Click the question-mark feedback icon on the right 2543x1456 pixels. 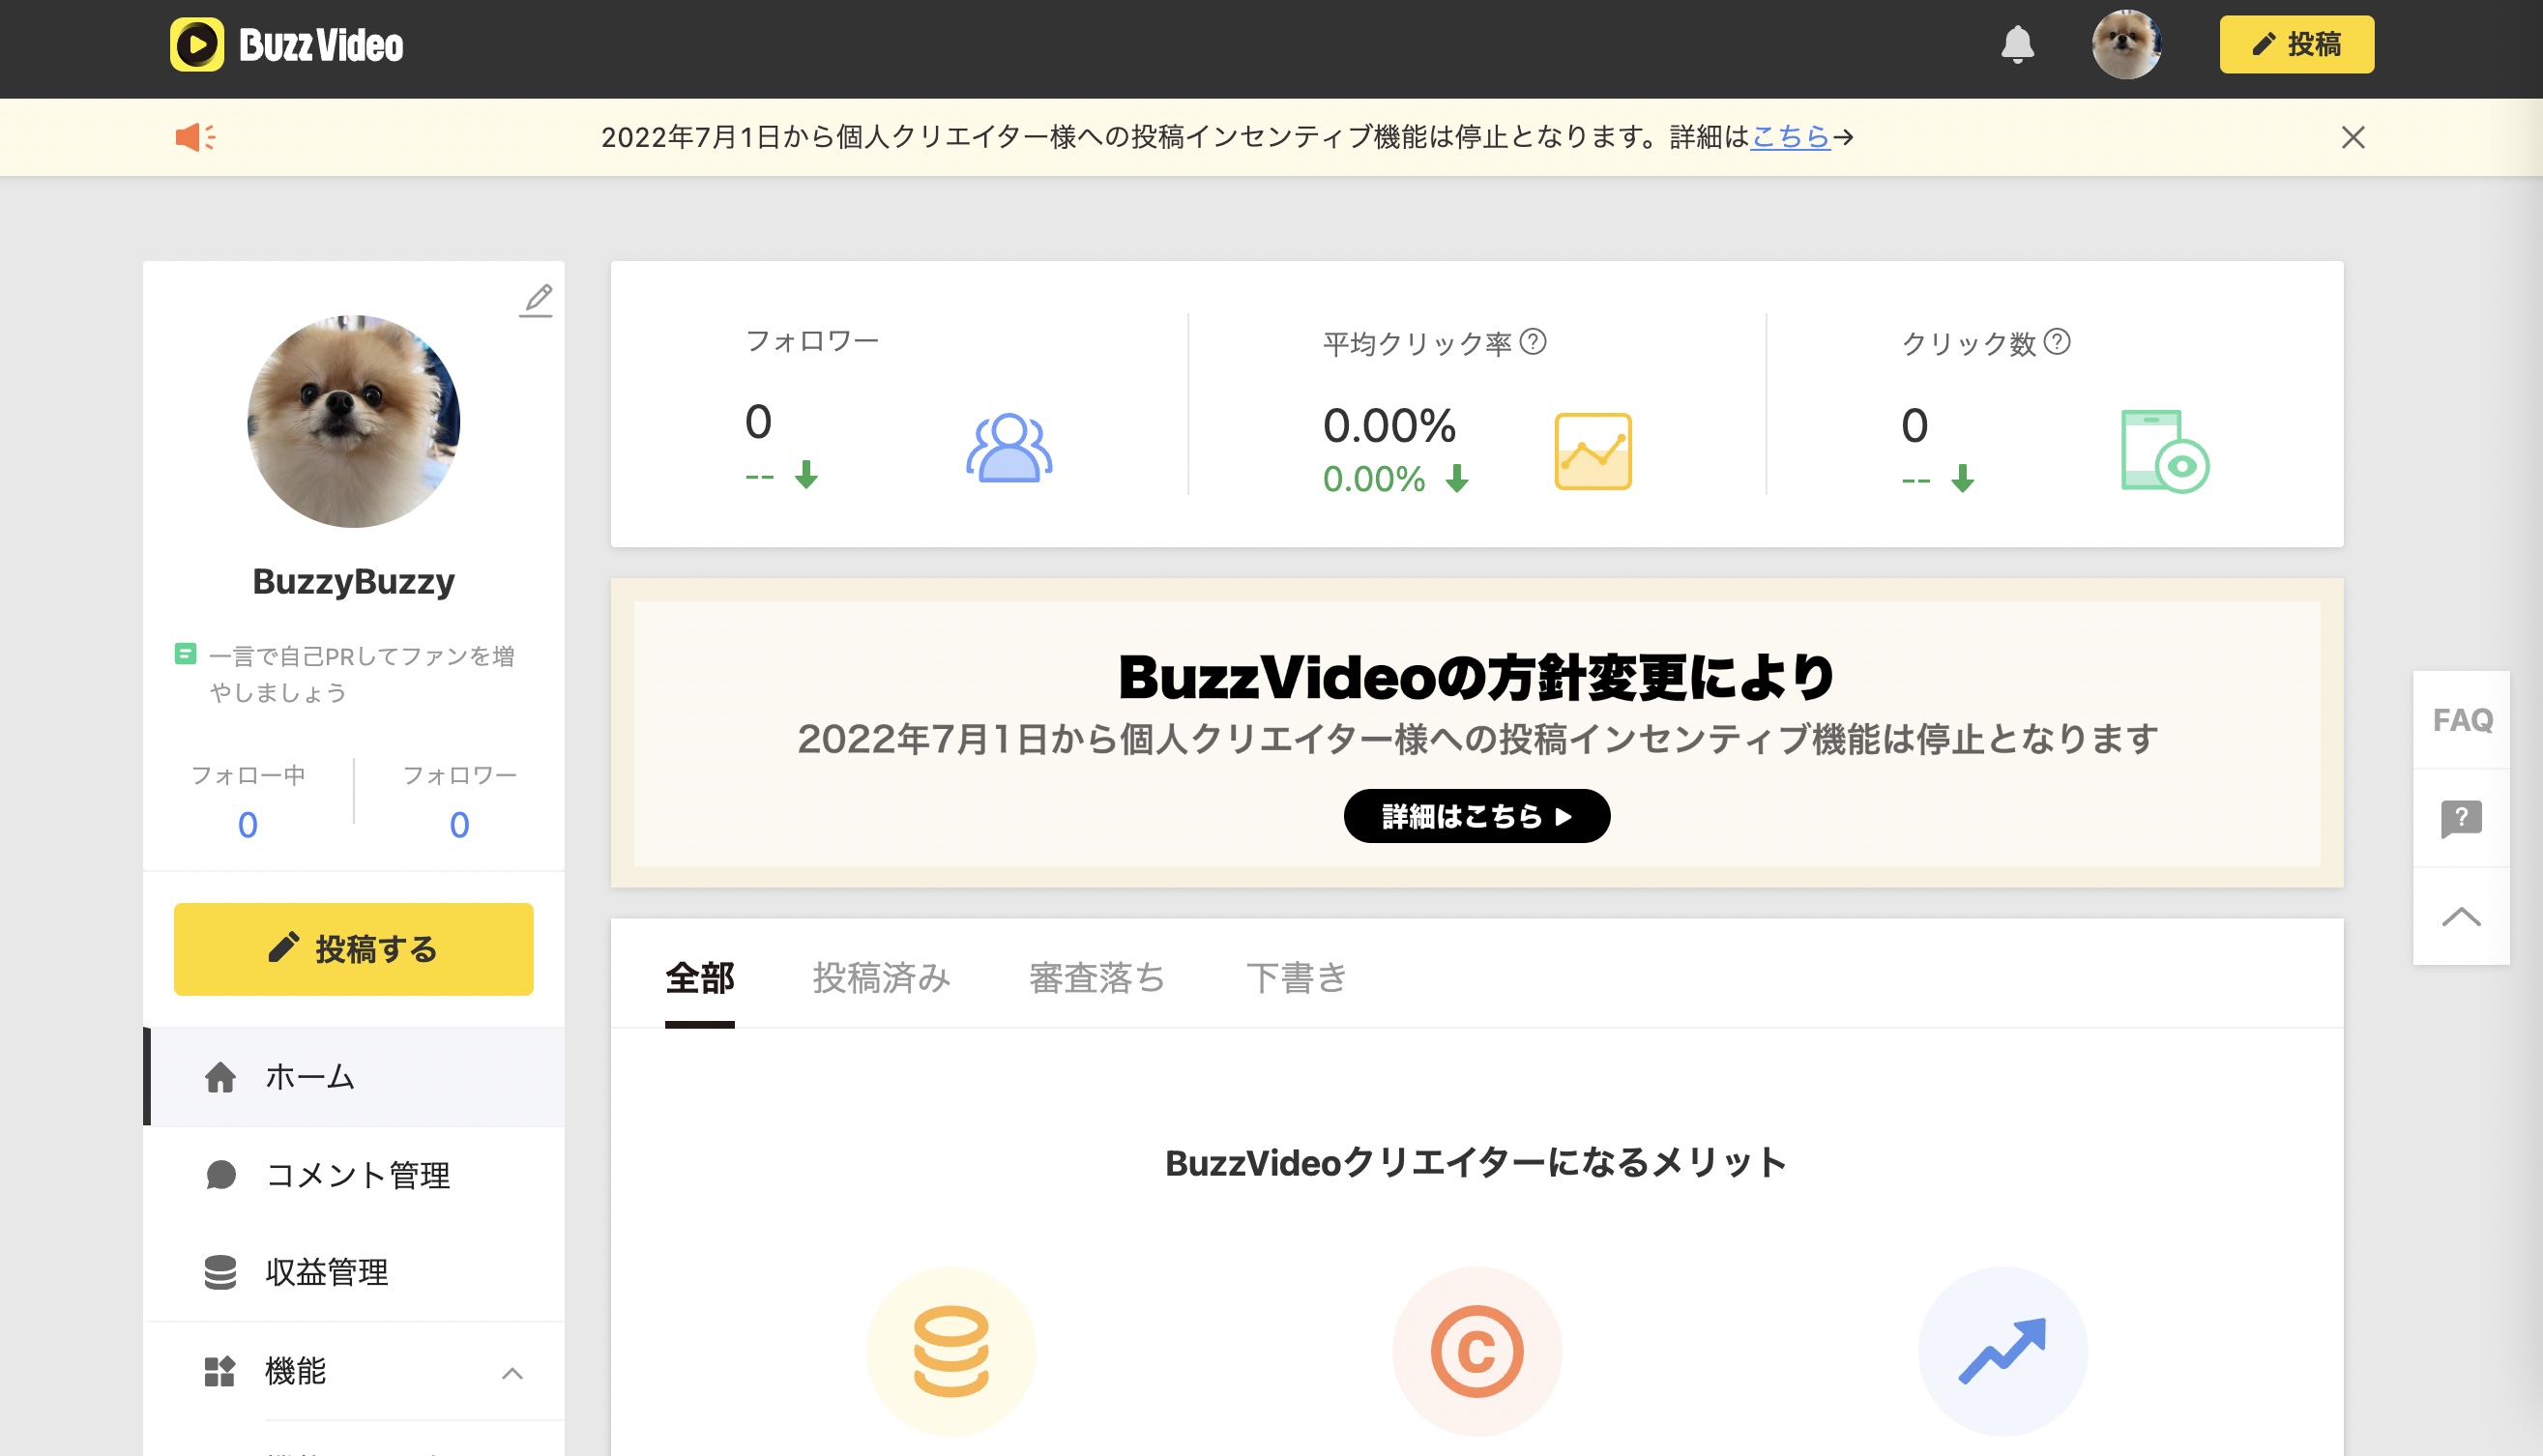pos(2462,819)
